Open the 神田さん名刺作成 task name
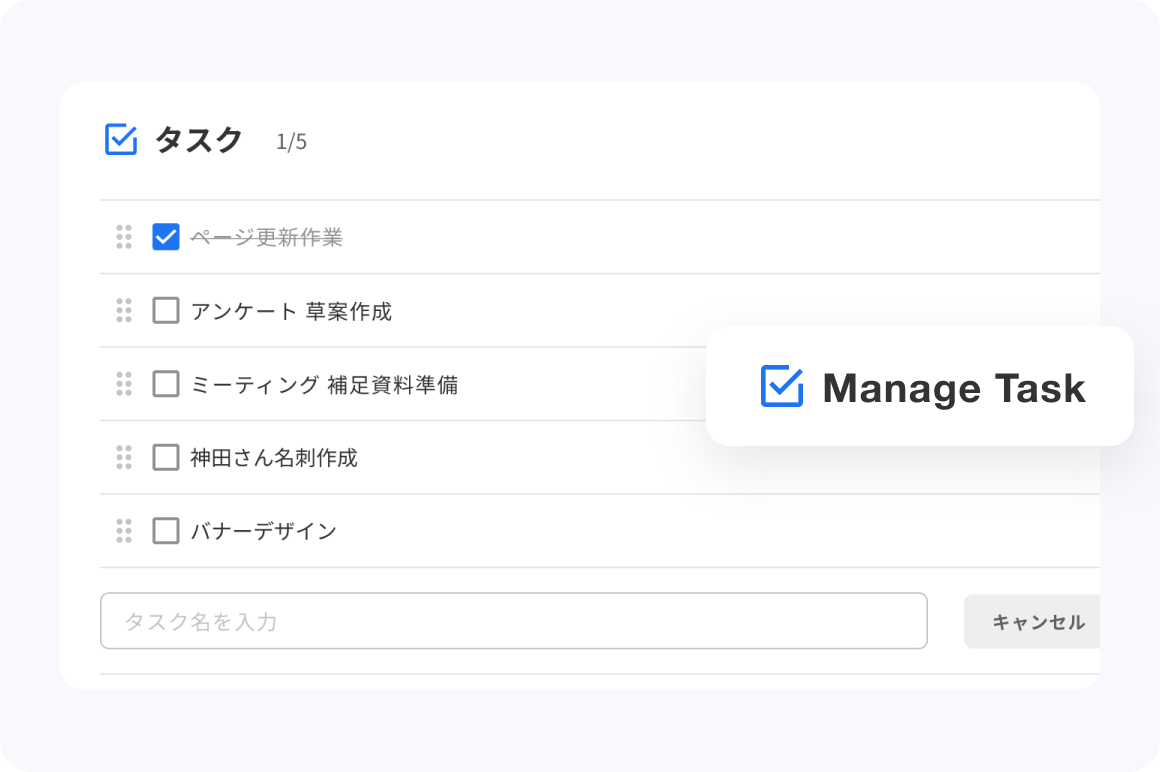Viewport: 1160px width, 772px height. point(274,458)
